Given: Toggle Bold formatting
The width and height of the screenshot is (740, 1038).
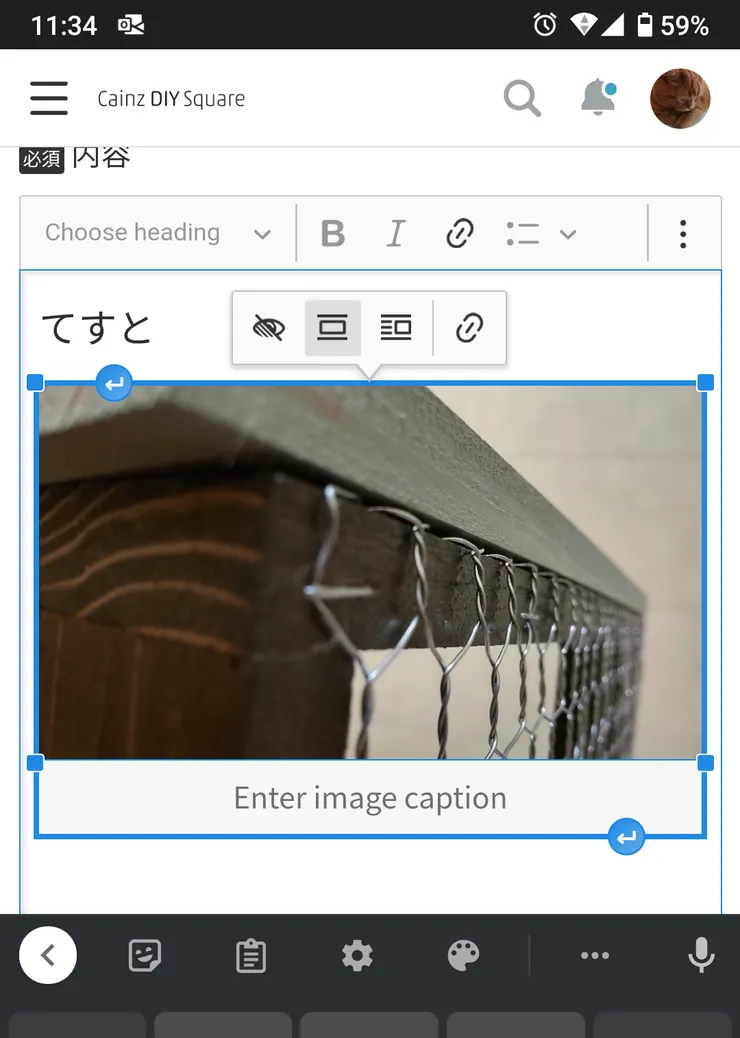Looking at the screenshot, I should [332, 234].
